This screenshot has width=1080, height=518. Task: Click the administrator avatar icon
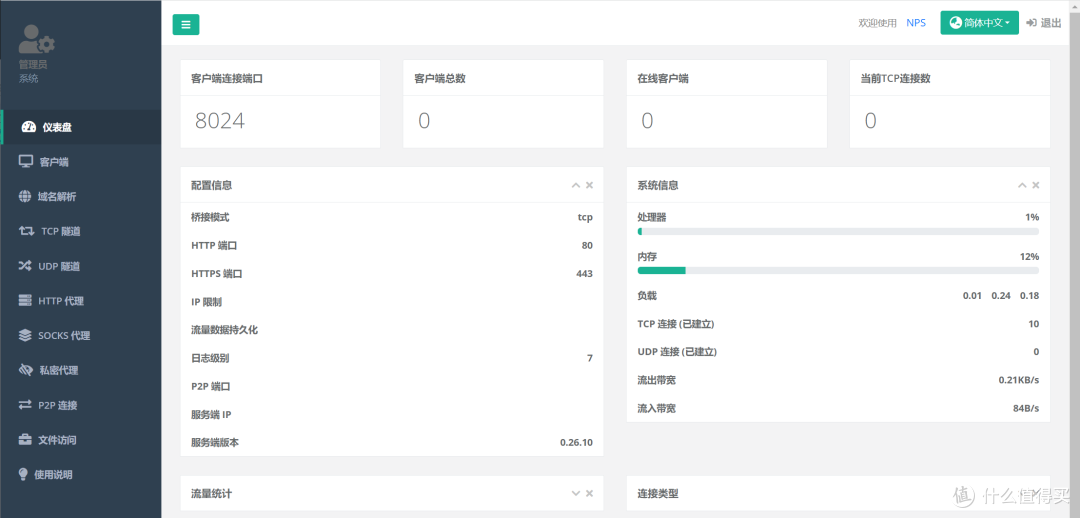(x=37, y=39)
